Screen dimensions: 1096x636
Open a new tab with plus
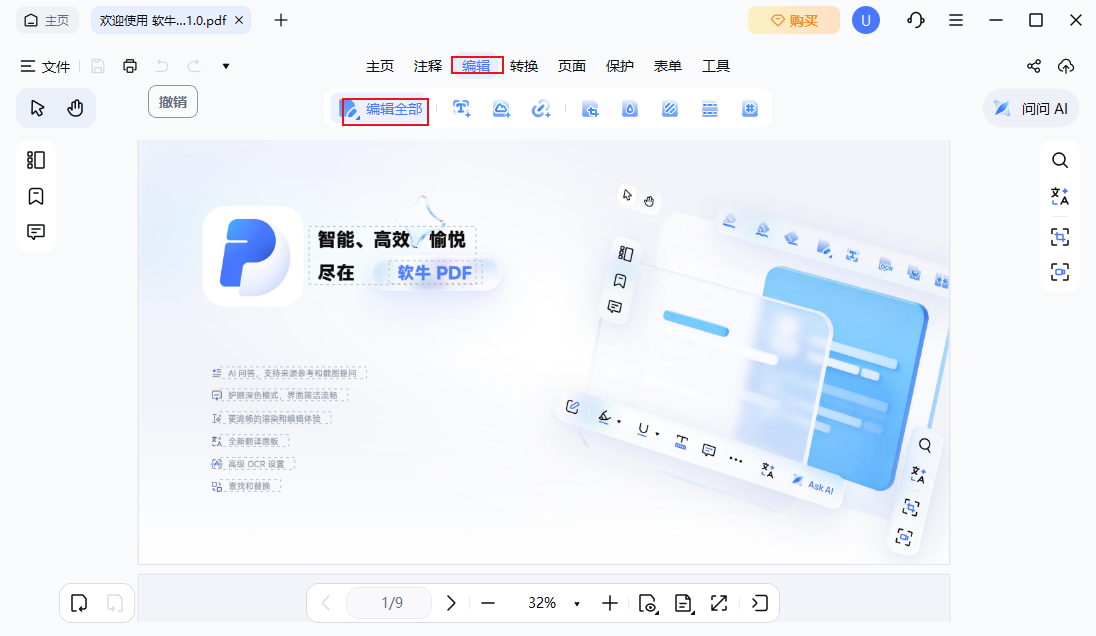(281, 20)
